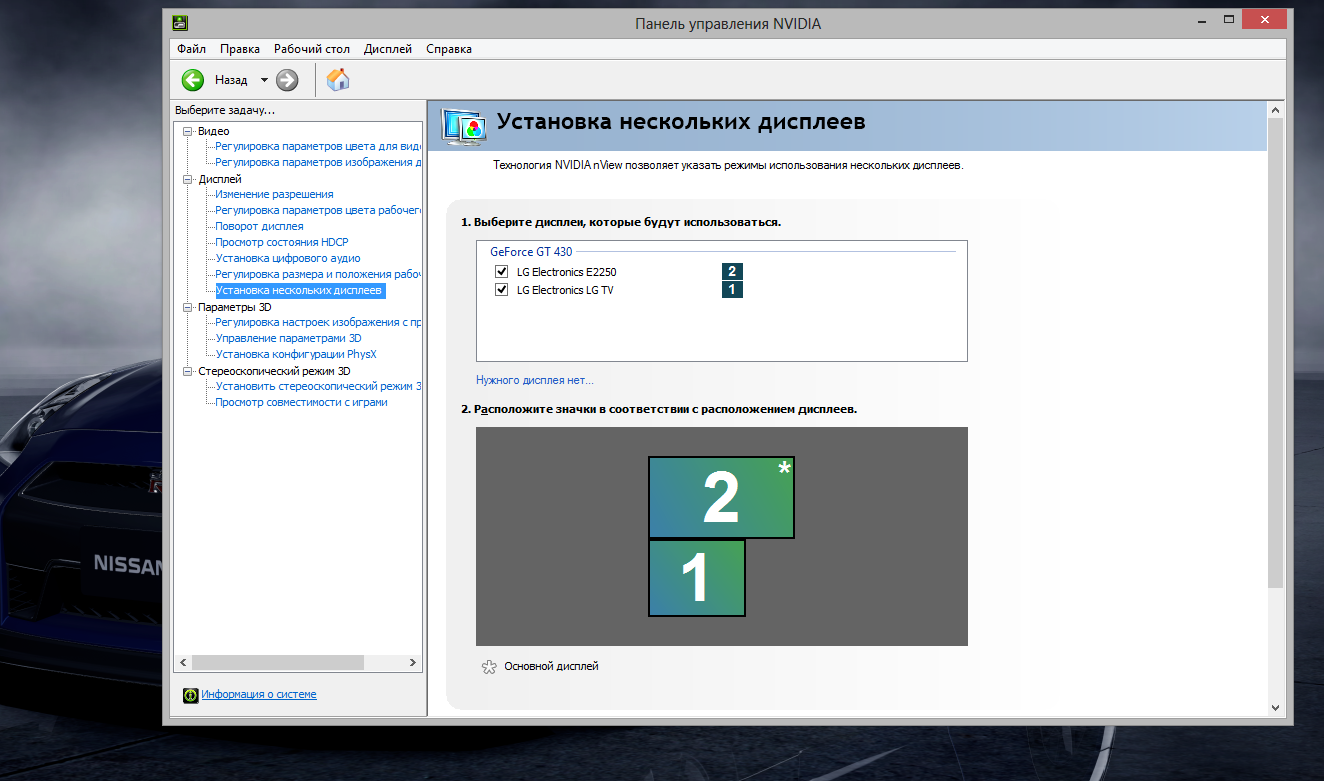Select Установка нескольких дисплеев task
1324x781 pixels.
299,291
